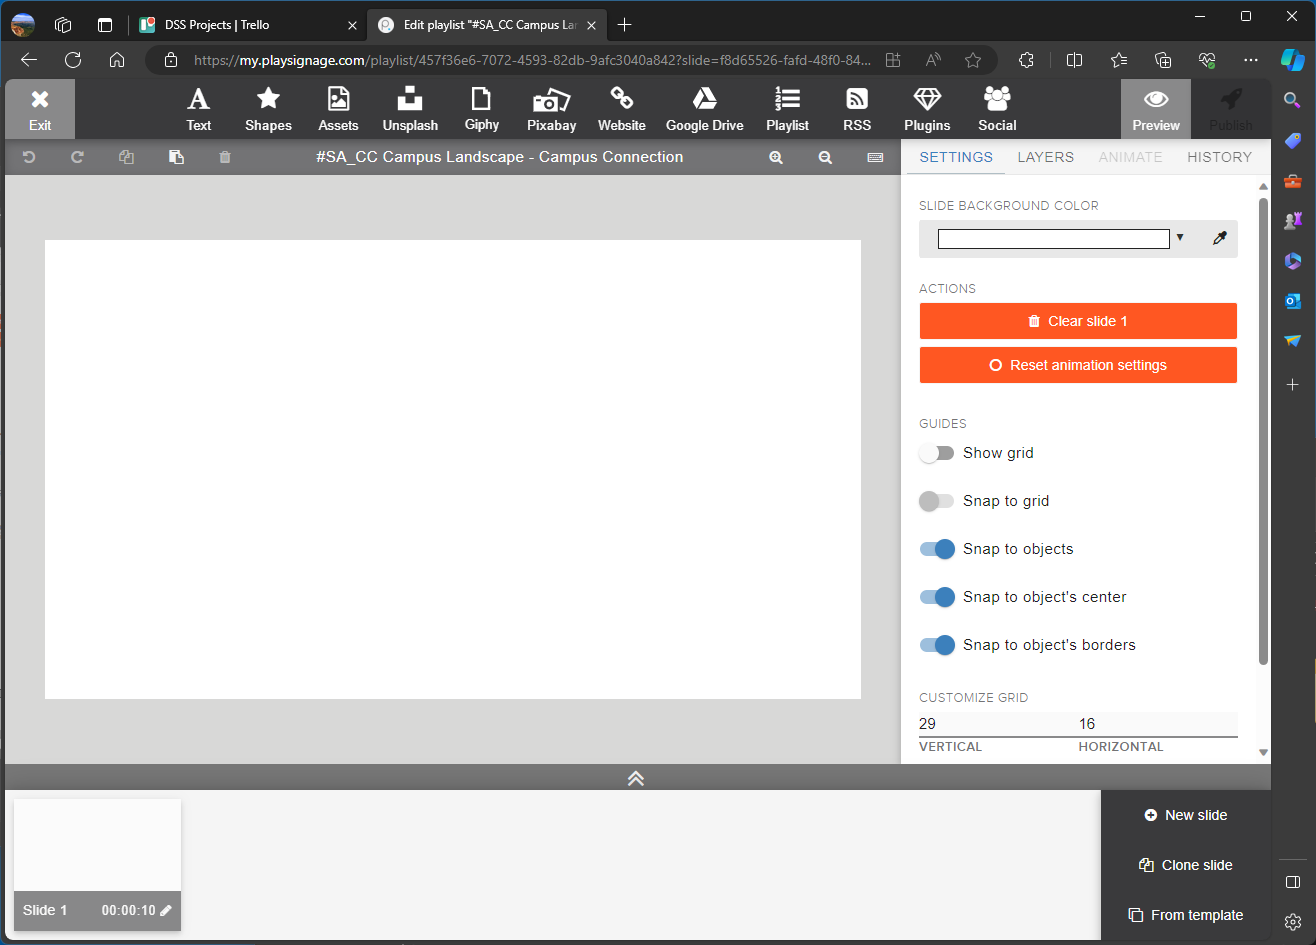Open the RSS feed tool

click(x=857, y=109)
